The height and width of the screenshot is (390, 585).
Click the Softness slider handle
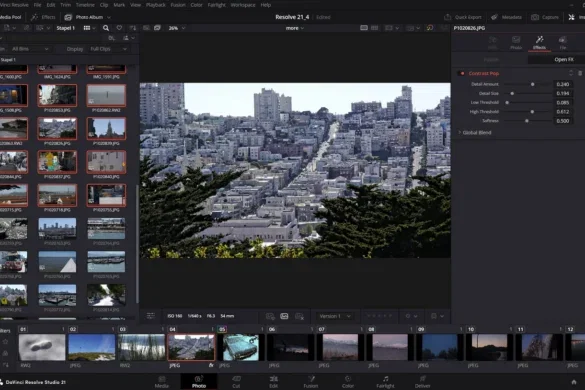pyautogui.click(x=526, y=121)
